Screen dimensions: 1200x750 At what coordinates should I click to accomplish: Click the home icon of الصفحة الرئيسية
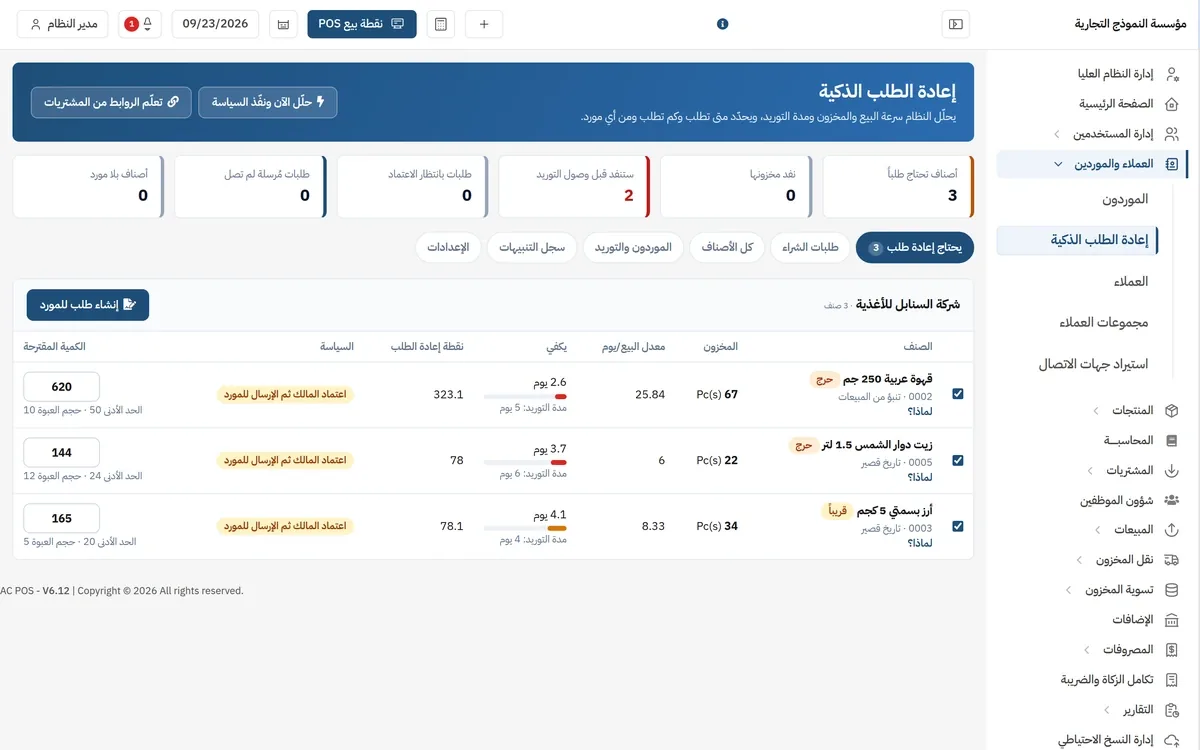pos(1172,104)
